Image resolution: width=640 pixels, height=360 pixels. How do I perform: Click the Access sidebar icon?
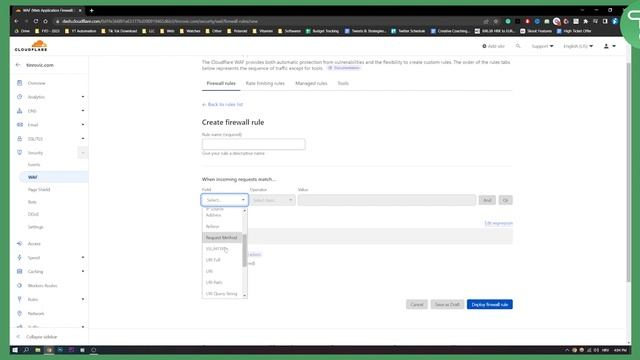[x=20, y=243]
